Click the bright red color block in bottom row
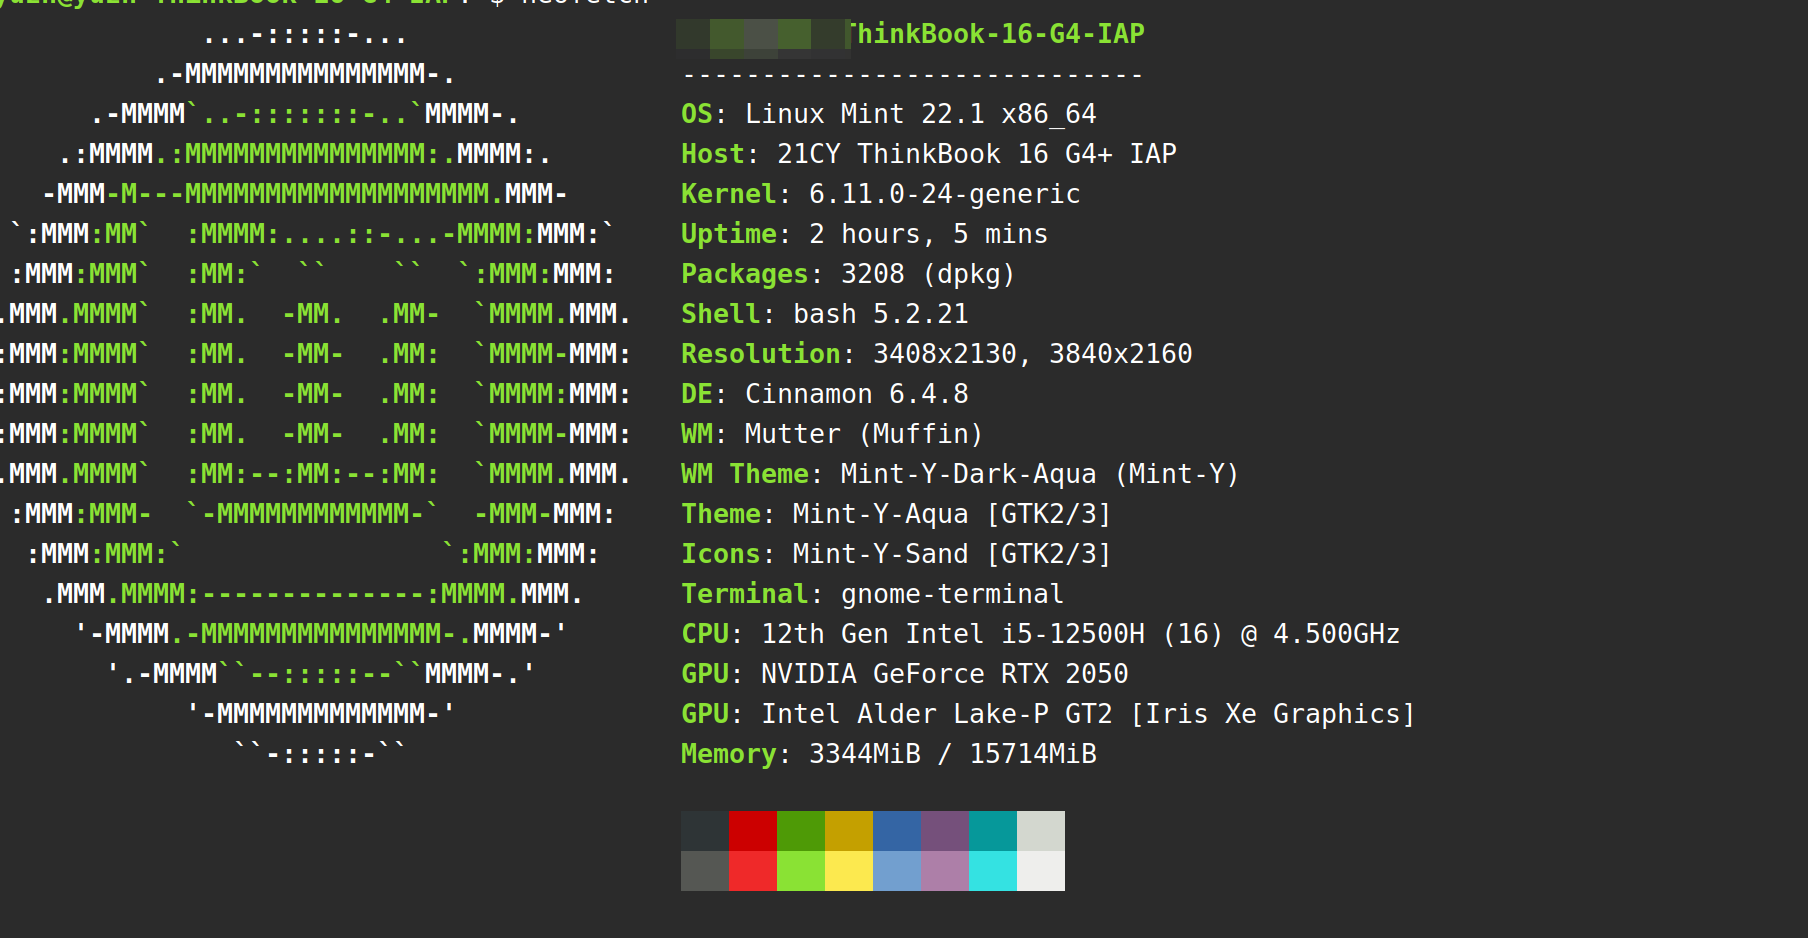The image size is (1808, 938). point(753,871)
